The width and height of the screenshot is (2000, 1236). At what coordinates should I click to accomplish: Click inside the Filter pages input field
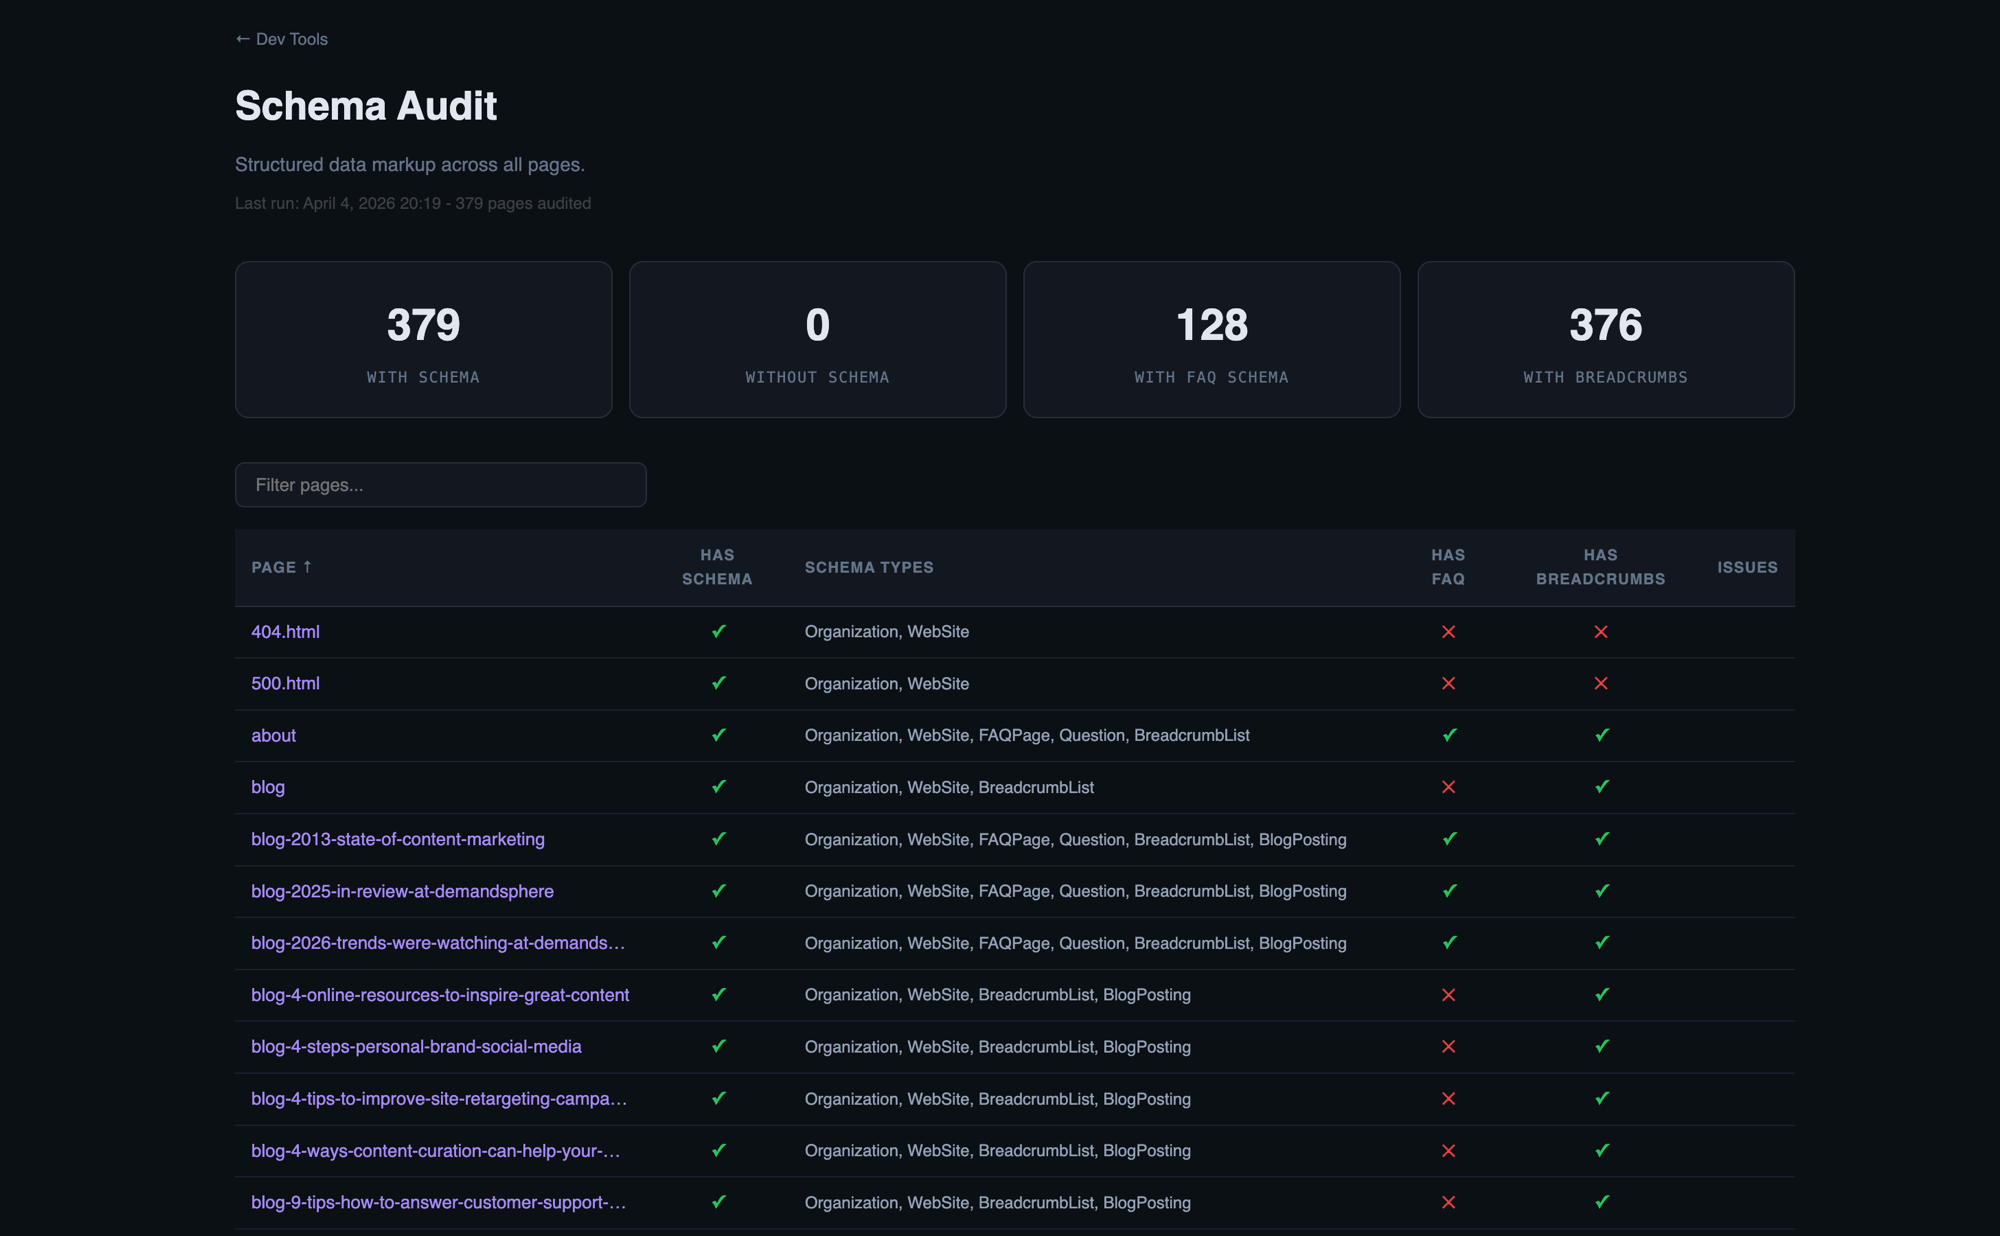click(x=440, y=485)
